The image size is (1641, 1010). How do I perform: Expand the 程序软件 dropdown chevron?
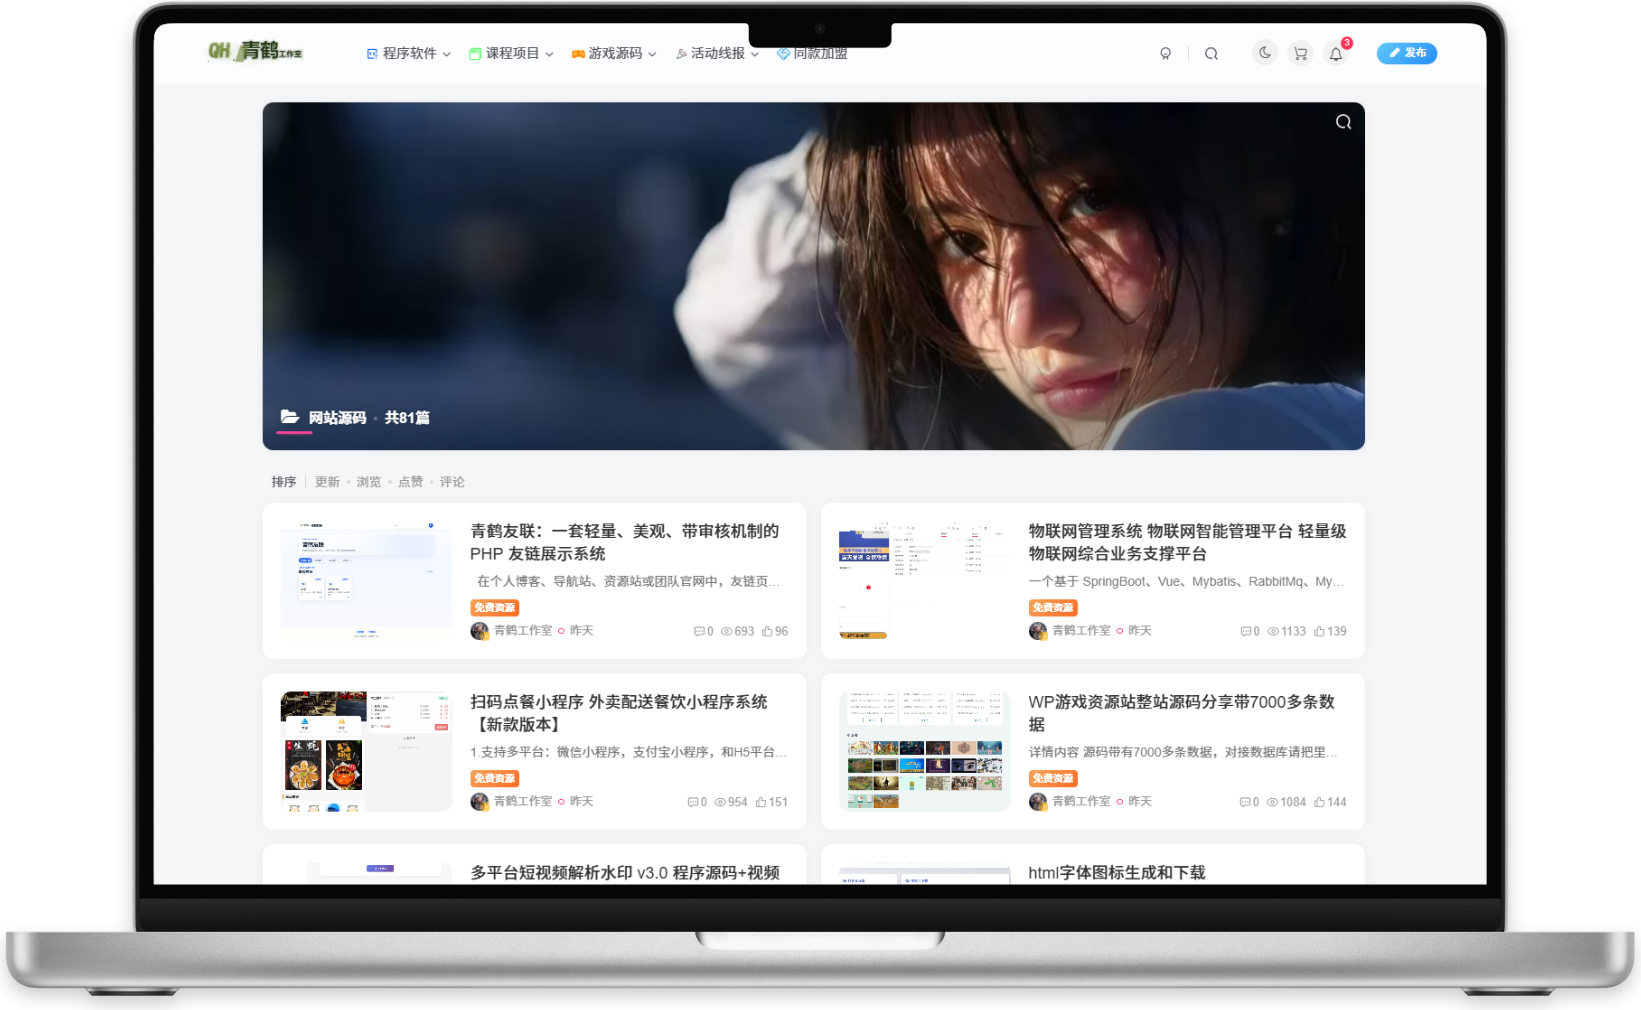[x=446, y=54]
